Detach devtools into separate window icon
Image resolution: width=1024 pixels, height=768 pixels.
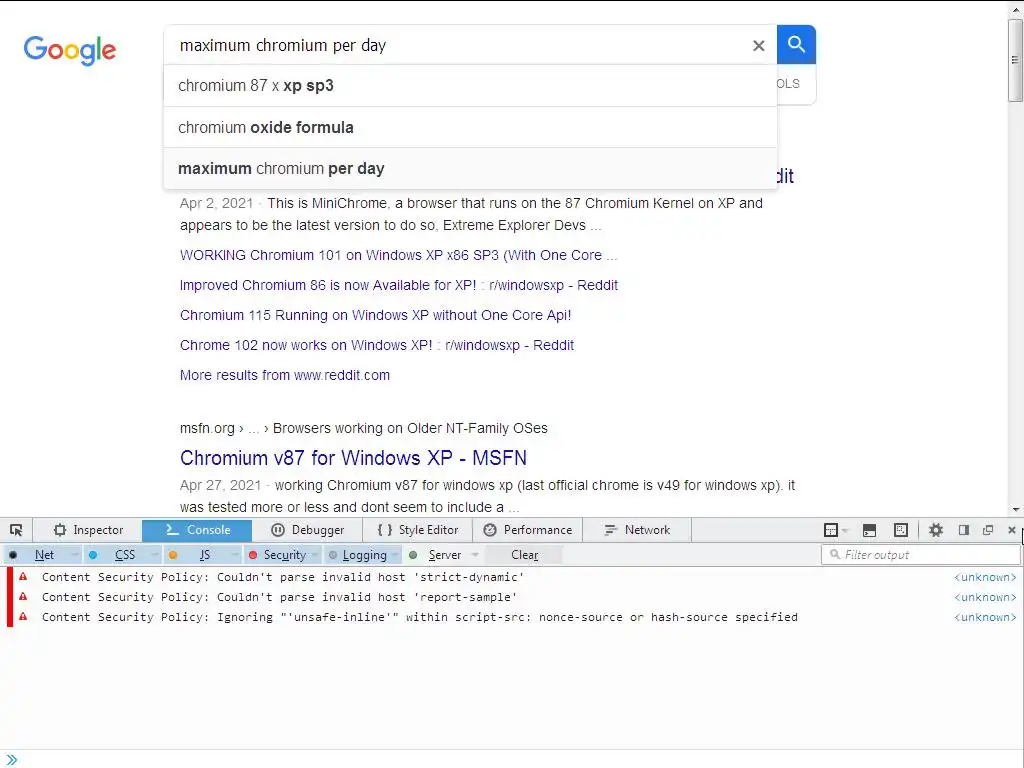(988, 530)
